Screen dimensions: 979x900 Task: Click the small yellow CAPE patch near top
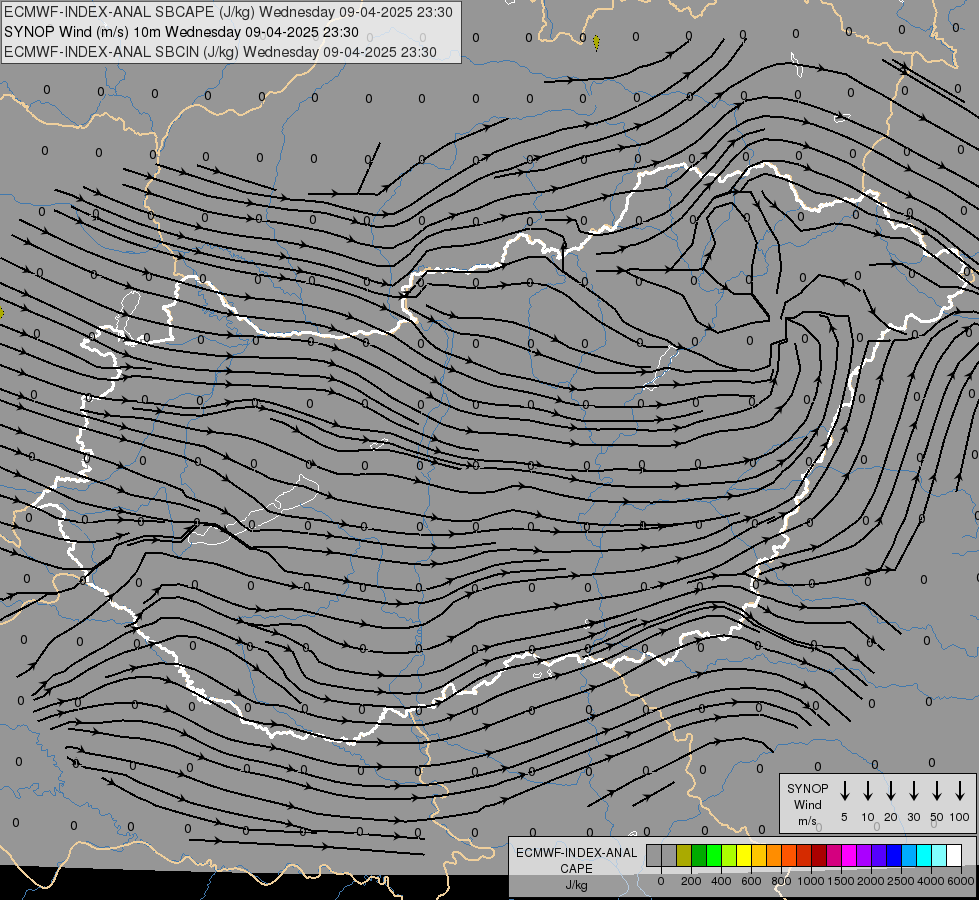596,42
